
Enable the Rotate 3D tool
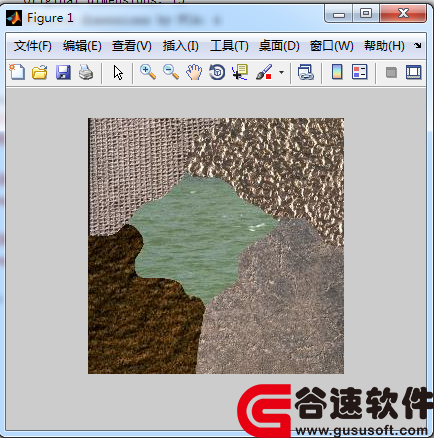[217, 72]
